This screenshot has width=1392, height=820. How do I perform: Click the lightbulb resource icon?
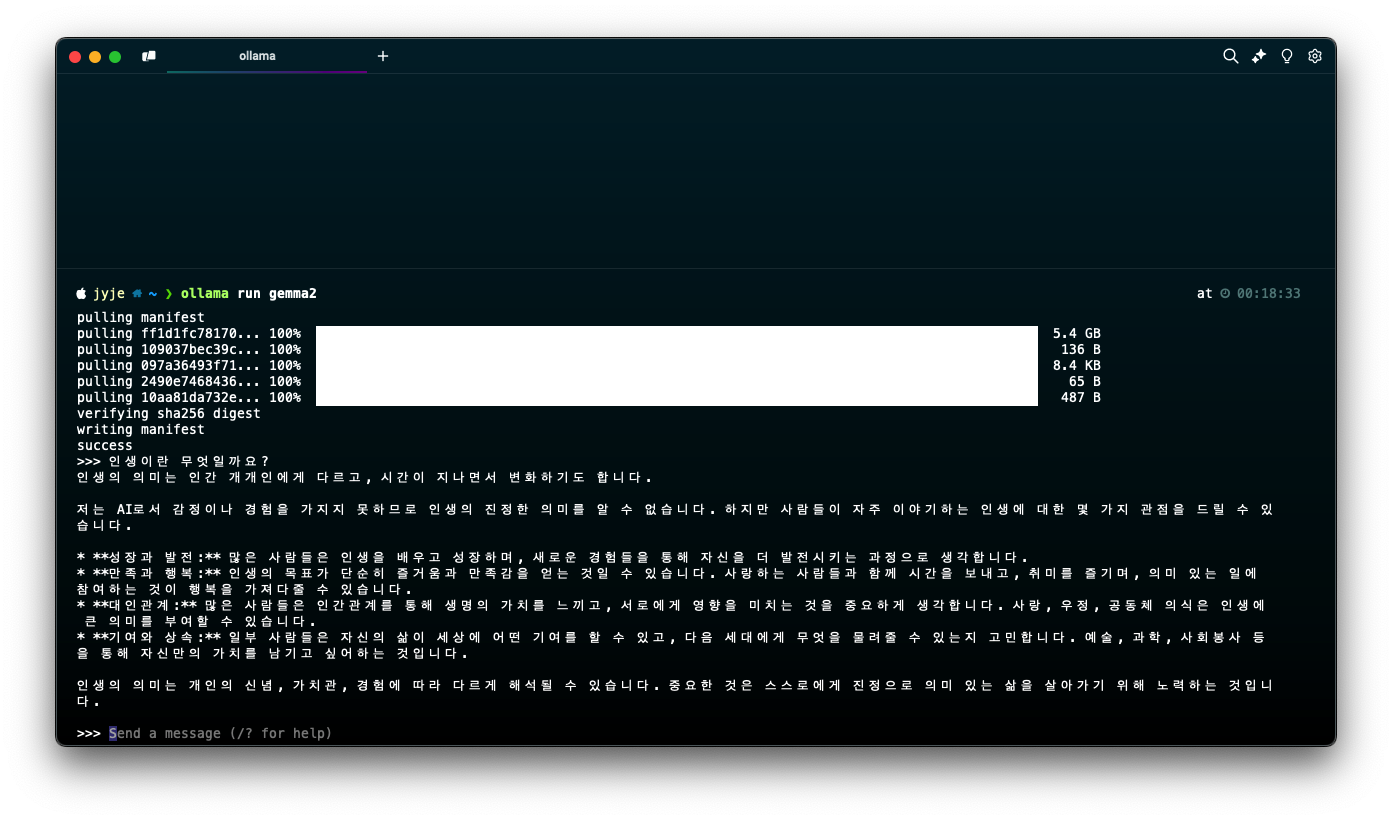point(1287,56)
